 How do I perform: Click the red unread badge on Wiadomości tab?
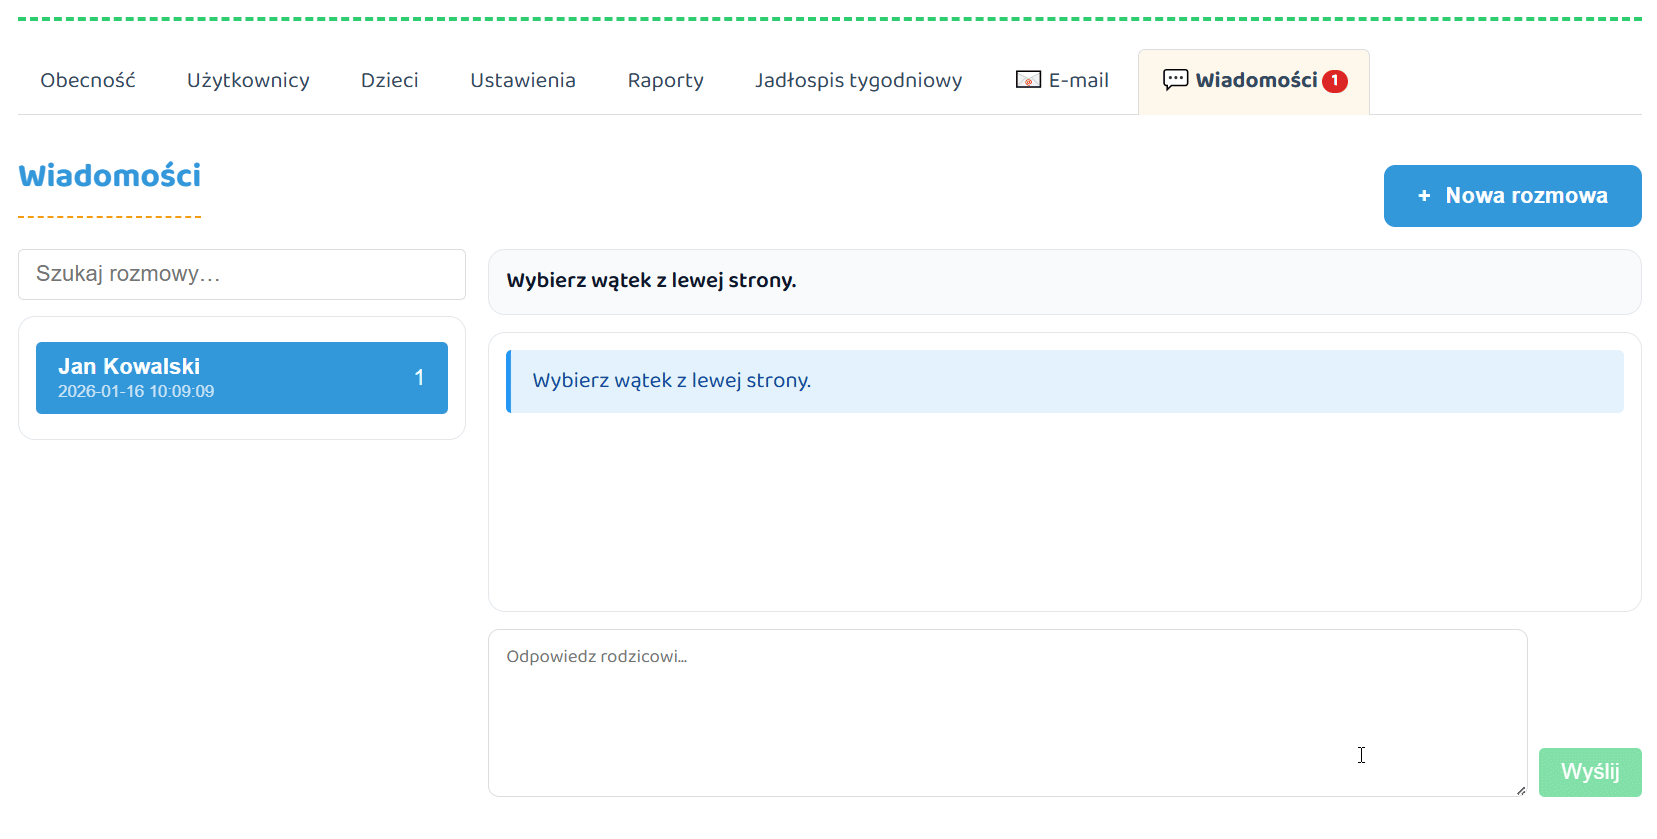[x=1334, y=81]
